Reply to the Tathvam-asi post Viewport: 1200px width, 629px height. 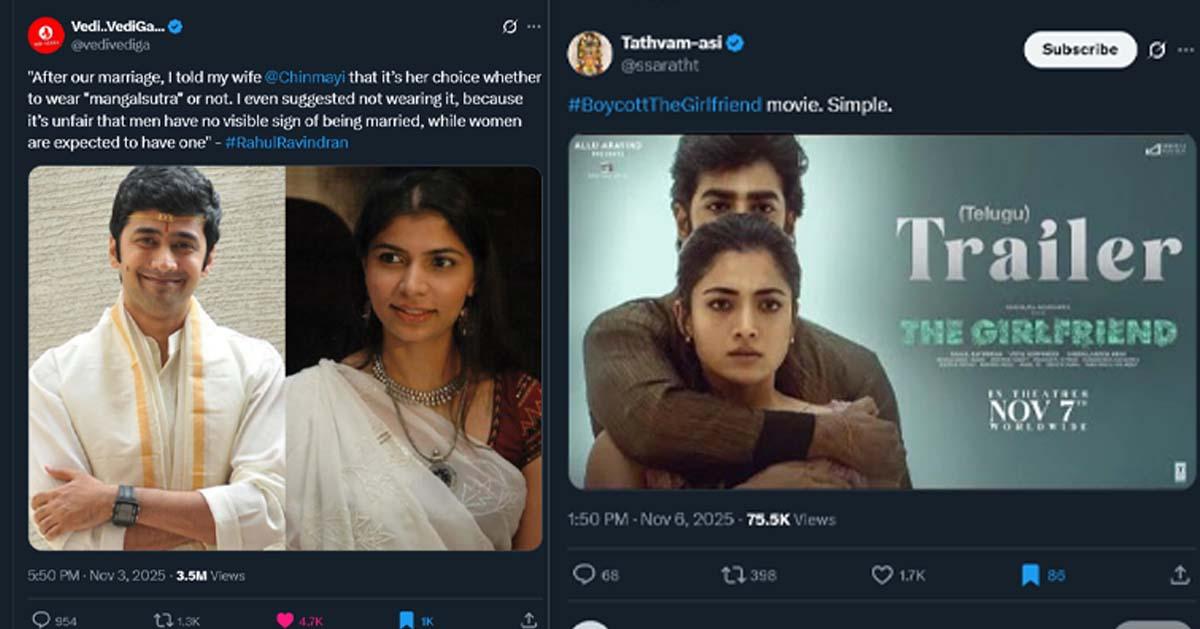point(584,575)
